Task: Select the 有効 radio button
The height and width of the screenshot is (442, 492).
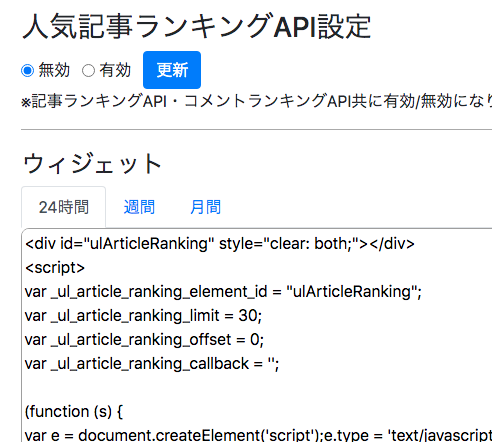Action: pyautogui.click(x=88, y=71)
